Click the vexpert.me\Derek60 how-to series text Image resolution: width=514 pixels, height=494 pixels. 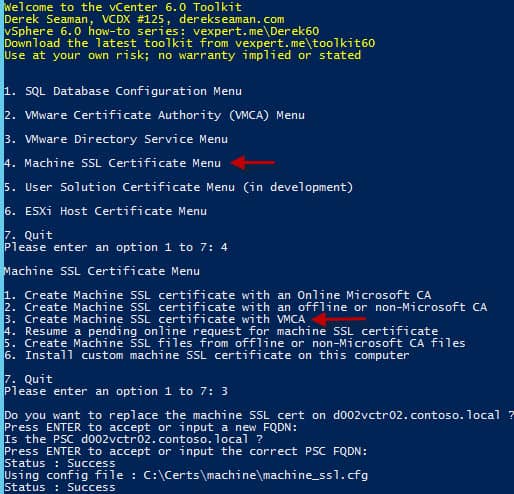(x=256, y=31)
